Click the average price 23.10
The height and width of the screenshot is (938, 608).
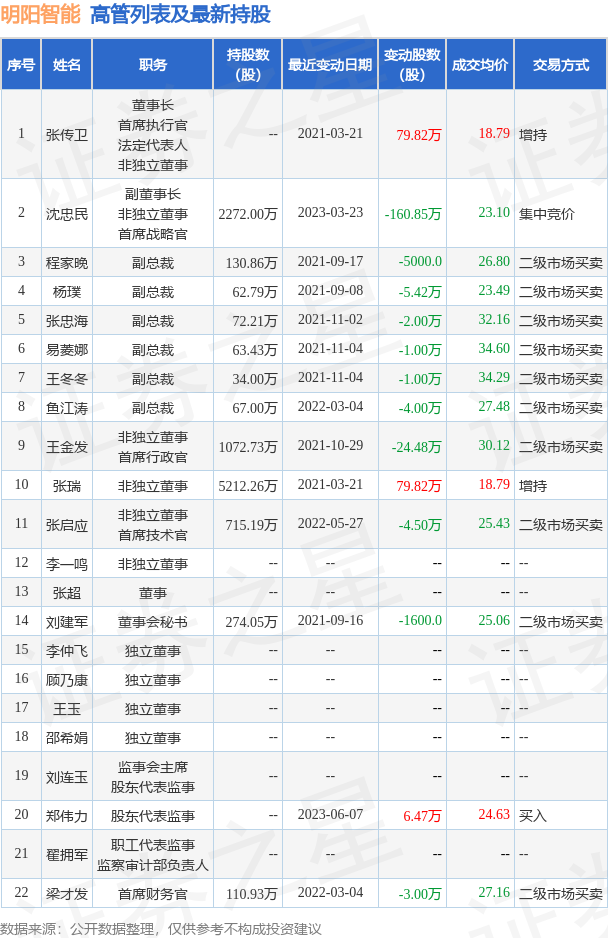tap(494, 212)
